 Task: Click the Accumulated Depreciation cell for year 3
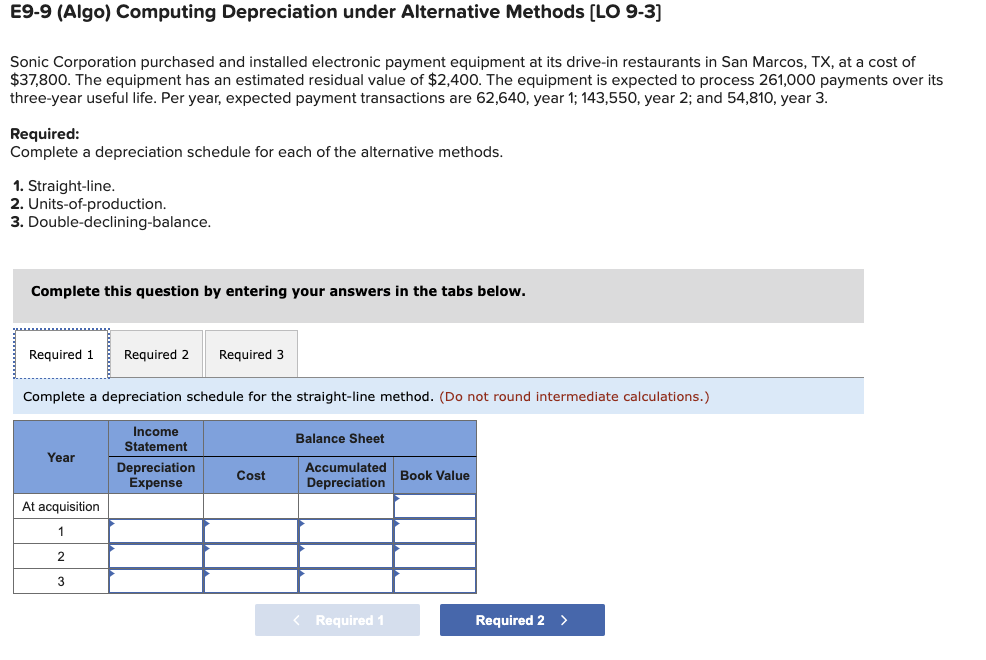(344, 580)
